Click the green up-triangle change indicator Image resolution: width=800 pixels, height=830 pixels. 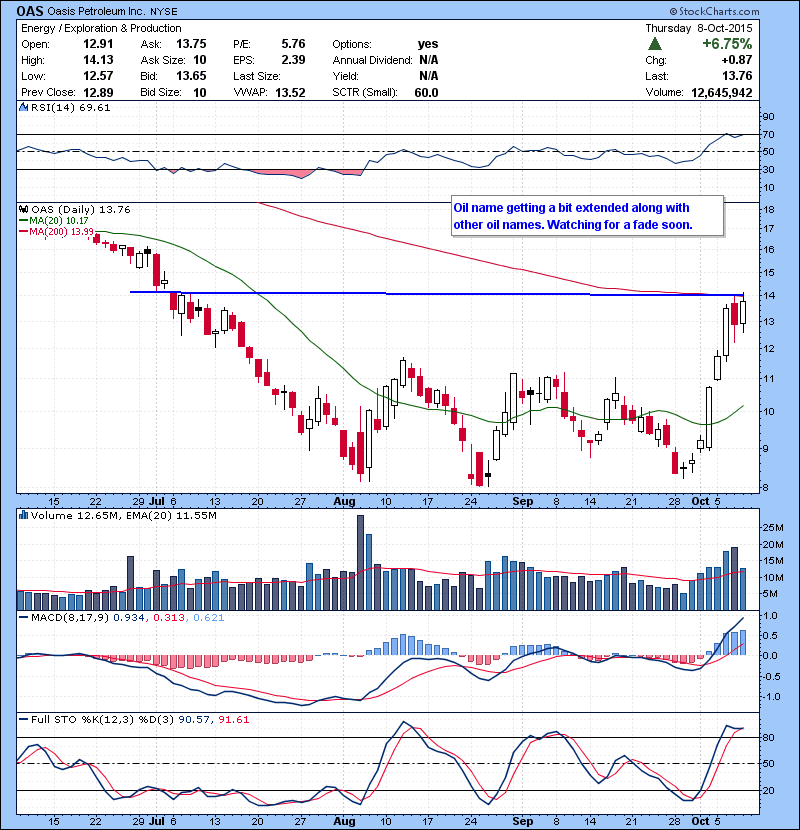point(655,43)
